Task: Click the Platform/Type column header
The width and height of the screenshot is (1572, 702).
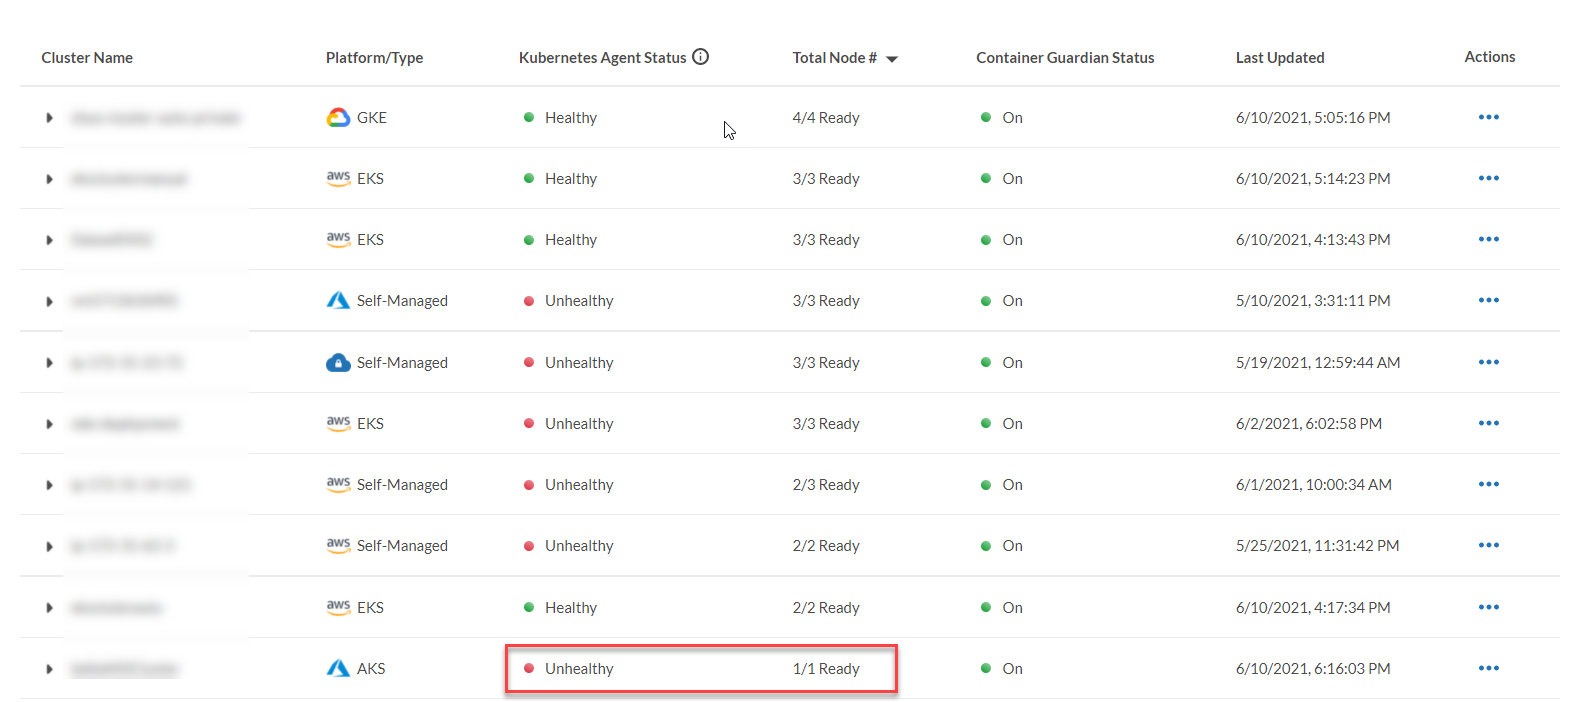Action: [x=374, y=58]
